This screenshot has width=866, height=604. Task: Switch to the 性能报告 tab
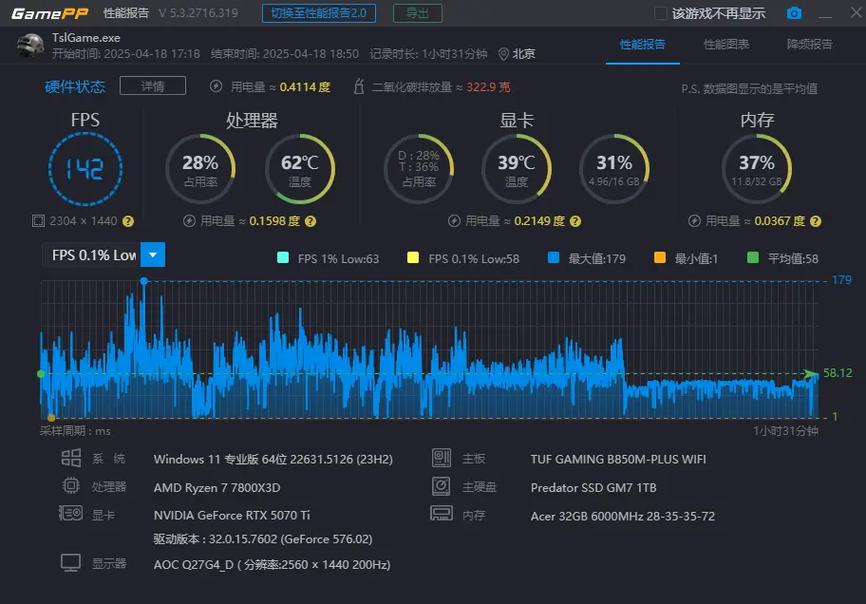click(x=642, y=44)
